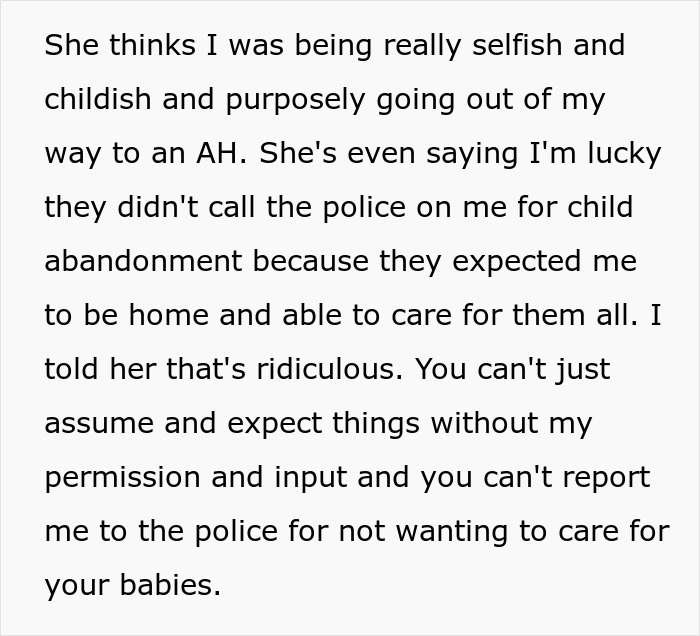Click the word 'purposely'
The image size is (700, 636).
(296, 101)
